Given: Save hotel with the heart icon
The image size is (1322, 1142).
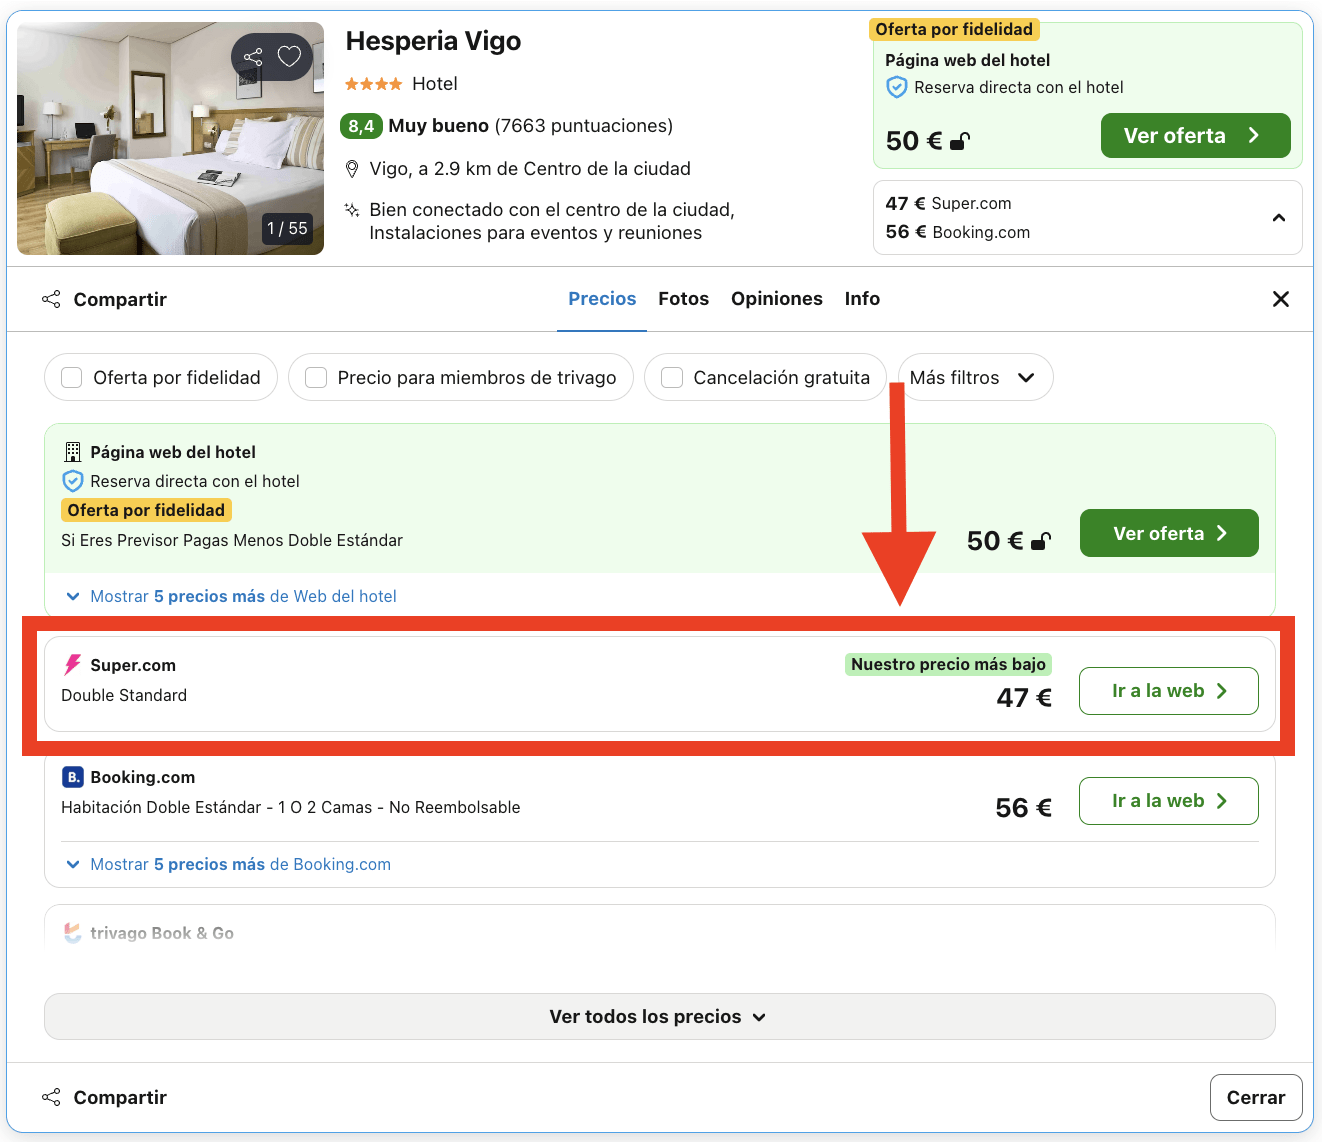Looking at the screenshot, I should point(289,57).
